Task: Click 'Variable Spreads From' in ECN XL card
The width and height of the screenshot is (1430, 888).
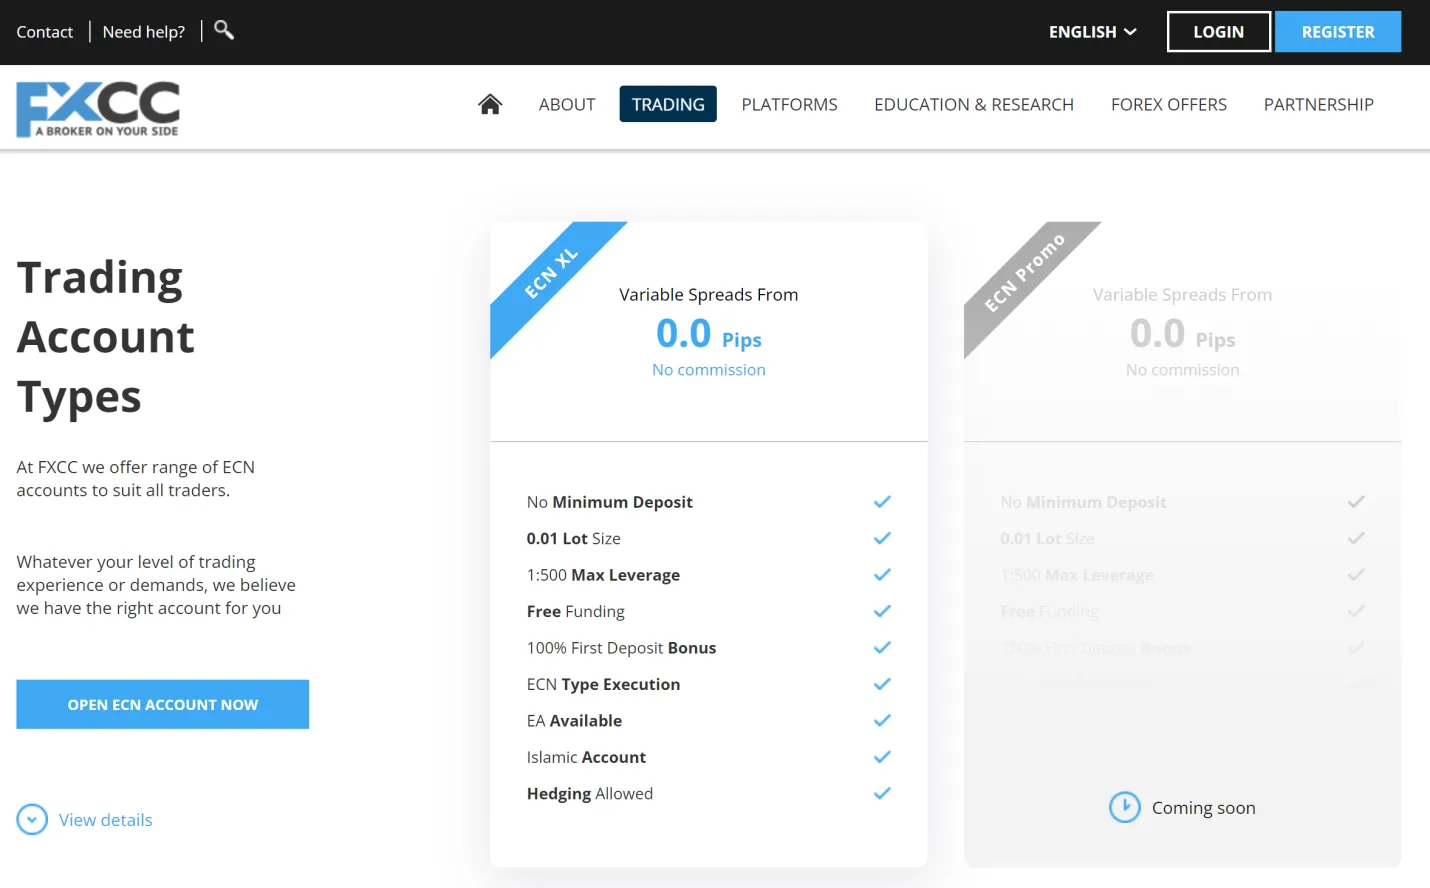Action: pos(709,295)
